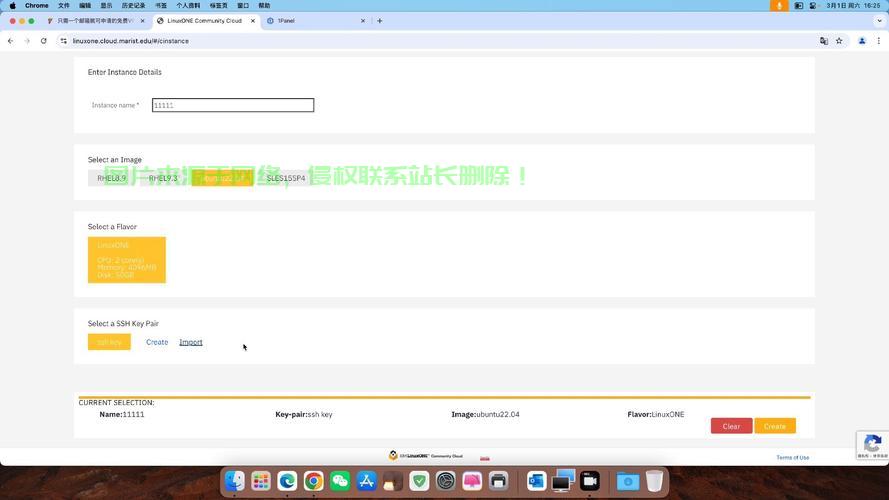Launch Microsoft Edge from the dock

pyautogui.click(x=287, y=481)
